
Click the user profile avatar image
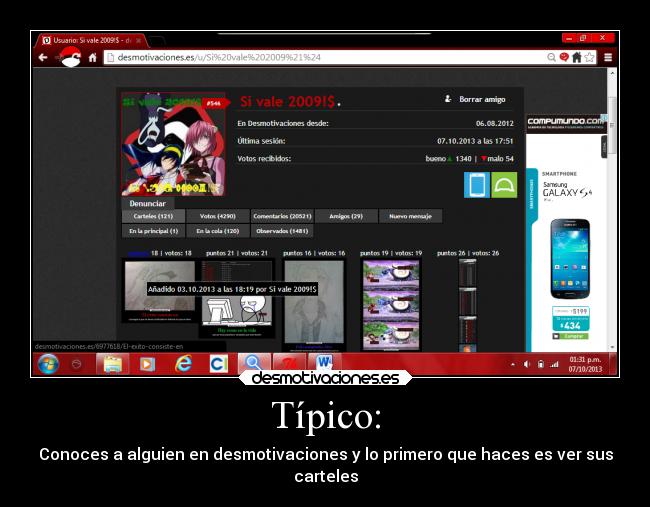(172, 145)
